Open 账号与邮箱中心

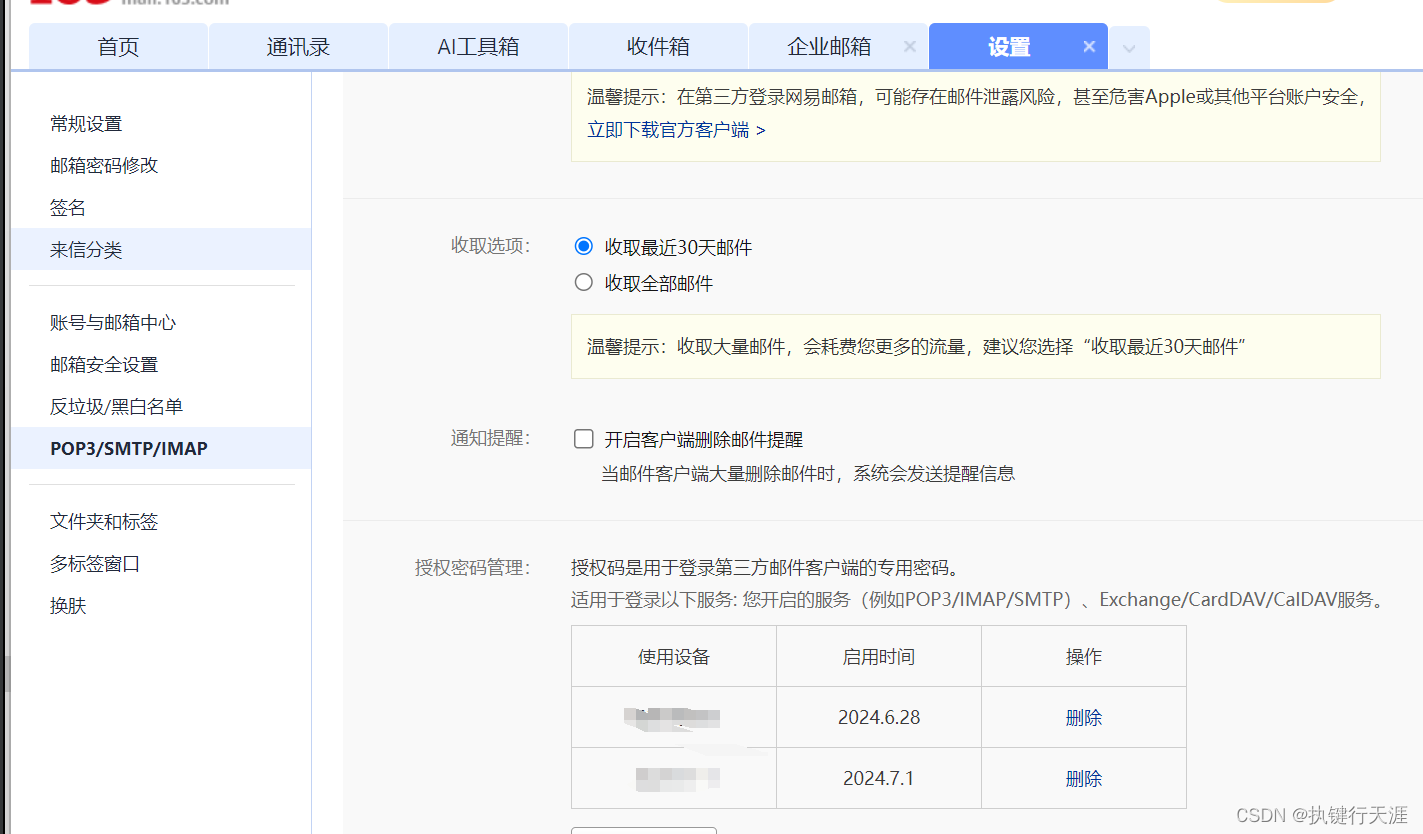161,323
